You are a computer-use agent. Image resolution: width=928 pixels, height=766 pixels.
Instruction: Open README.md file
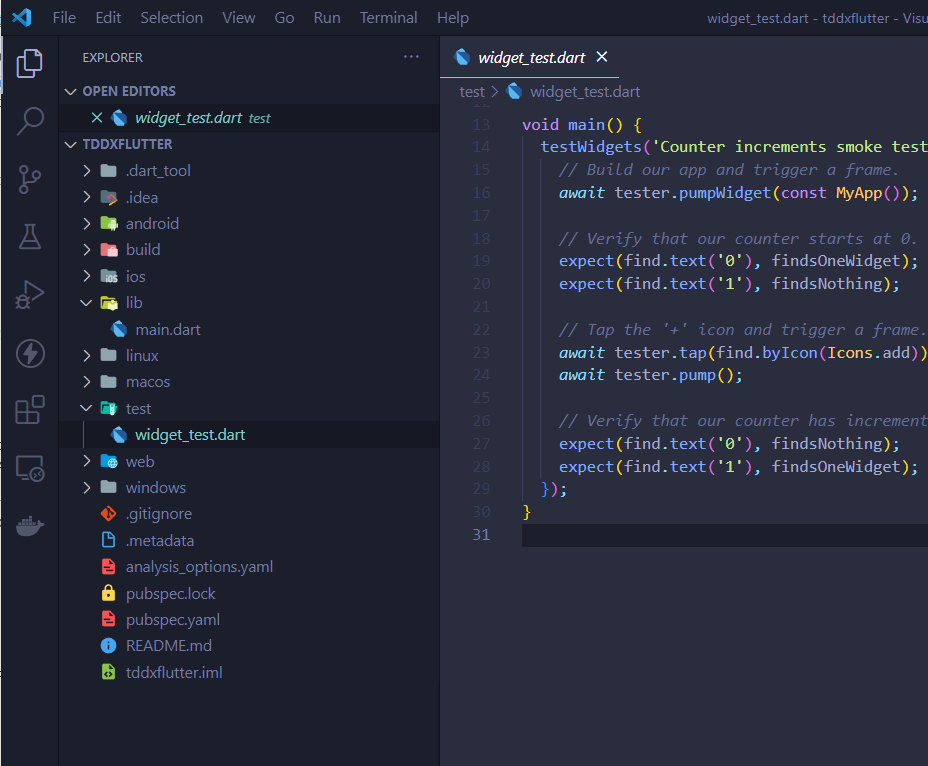coord(169,645)
